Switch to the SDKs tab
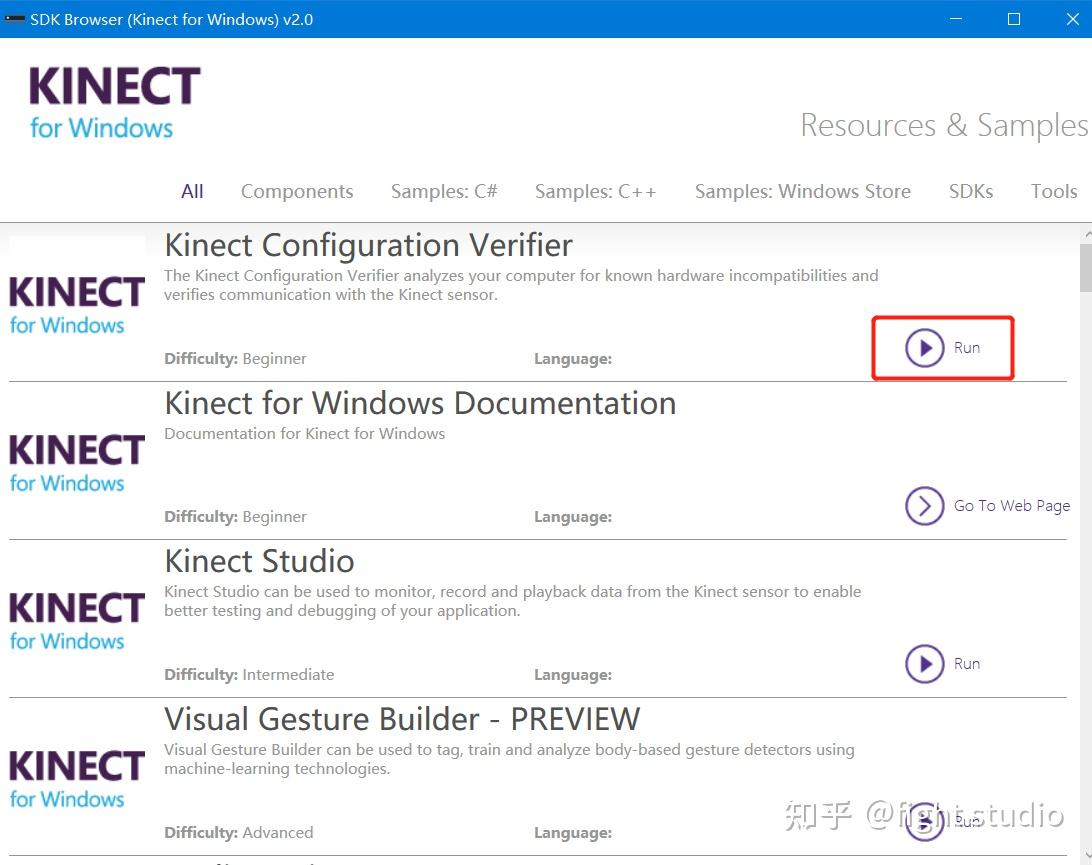Screen dimensions: 1092x865 pyautogui.click(x=971, y=191)
